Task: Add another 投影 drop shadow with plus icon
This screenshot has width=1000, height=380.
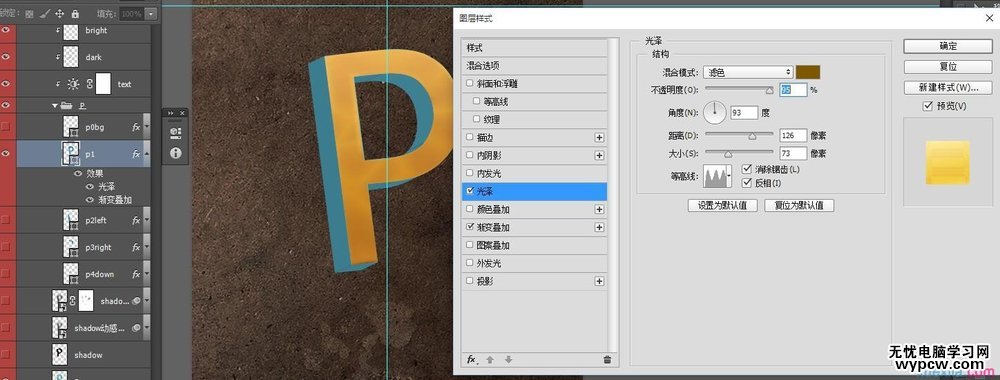Action: (x=599, y=281)
